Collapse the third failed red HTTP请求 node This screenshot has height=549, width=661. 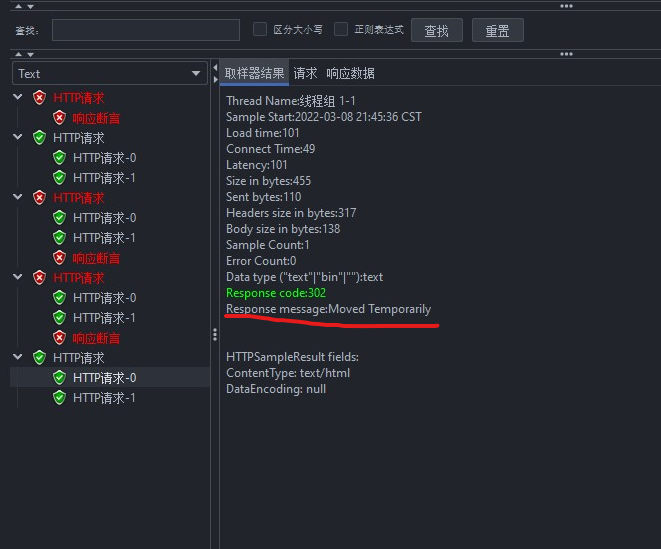18,277
